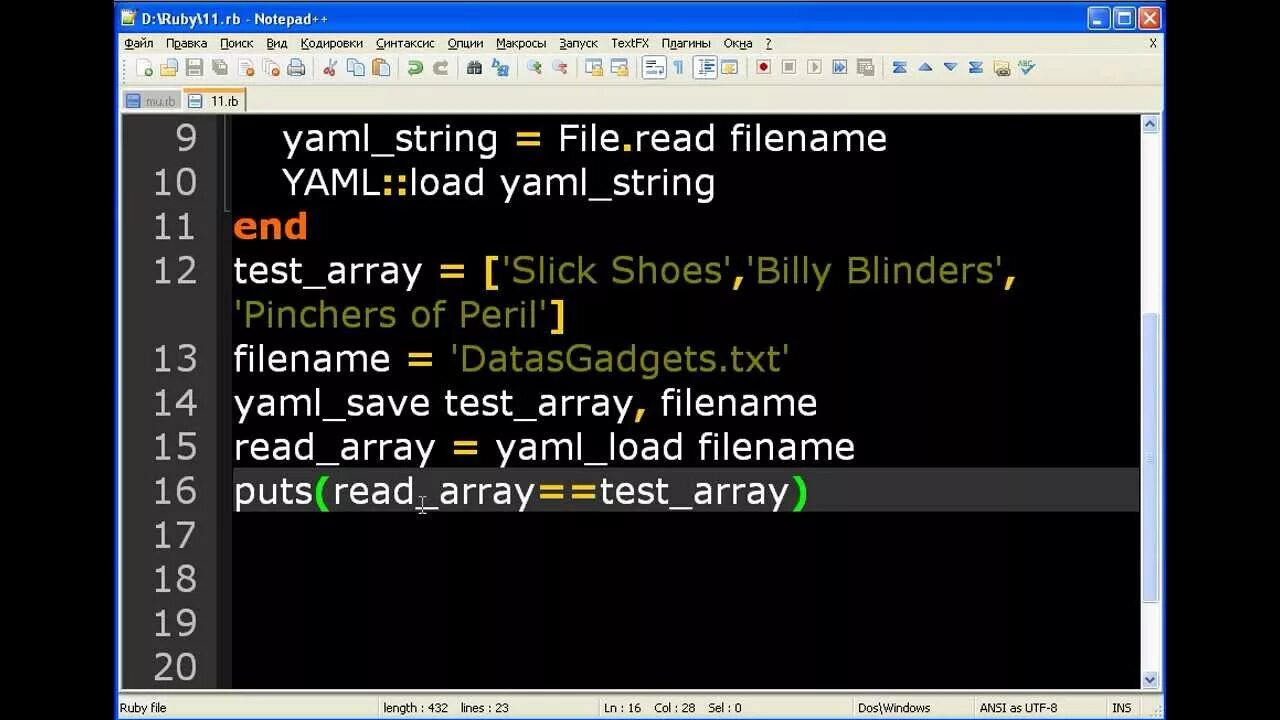Minimize the Notepad++ window
The image size is (1280, 720).
point(1099,18)
